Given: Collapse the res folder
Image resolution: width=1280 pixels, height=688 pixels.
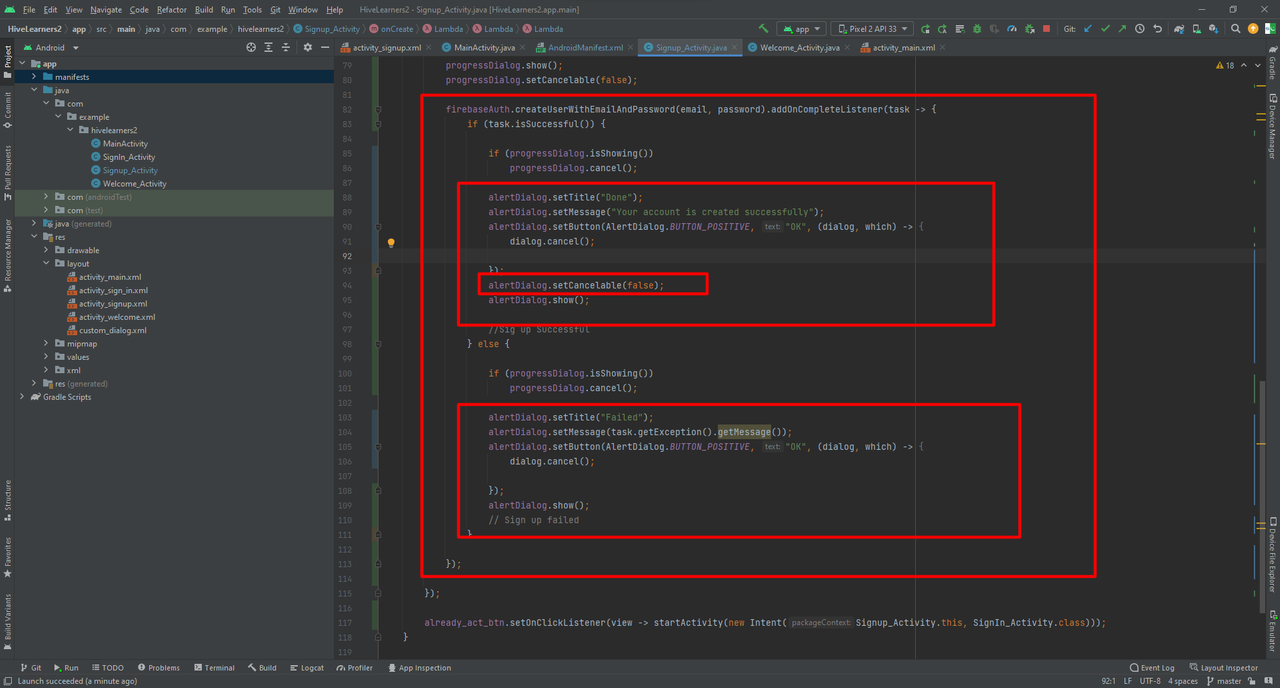Looking at the screenshot, I should pos(34,237).
